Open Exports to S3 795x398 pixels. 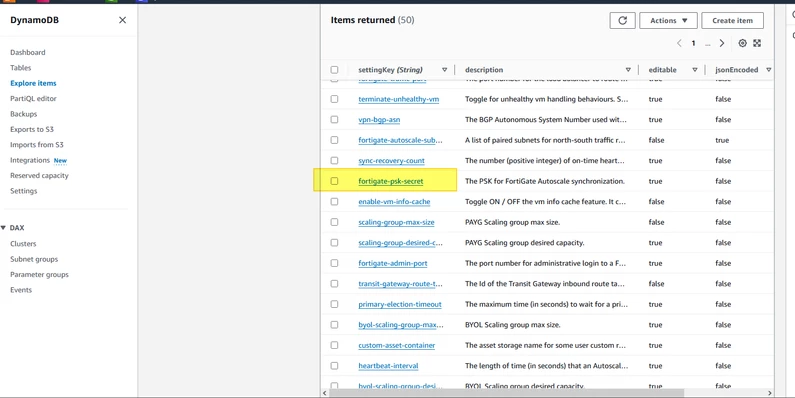(31, 129)
